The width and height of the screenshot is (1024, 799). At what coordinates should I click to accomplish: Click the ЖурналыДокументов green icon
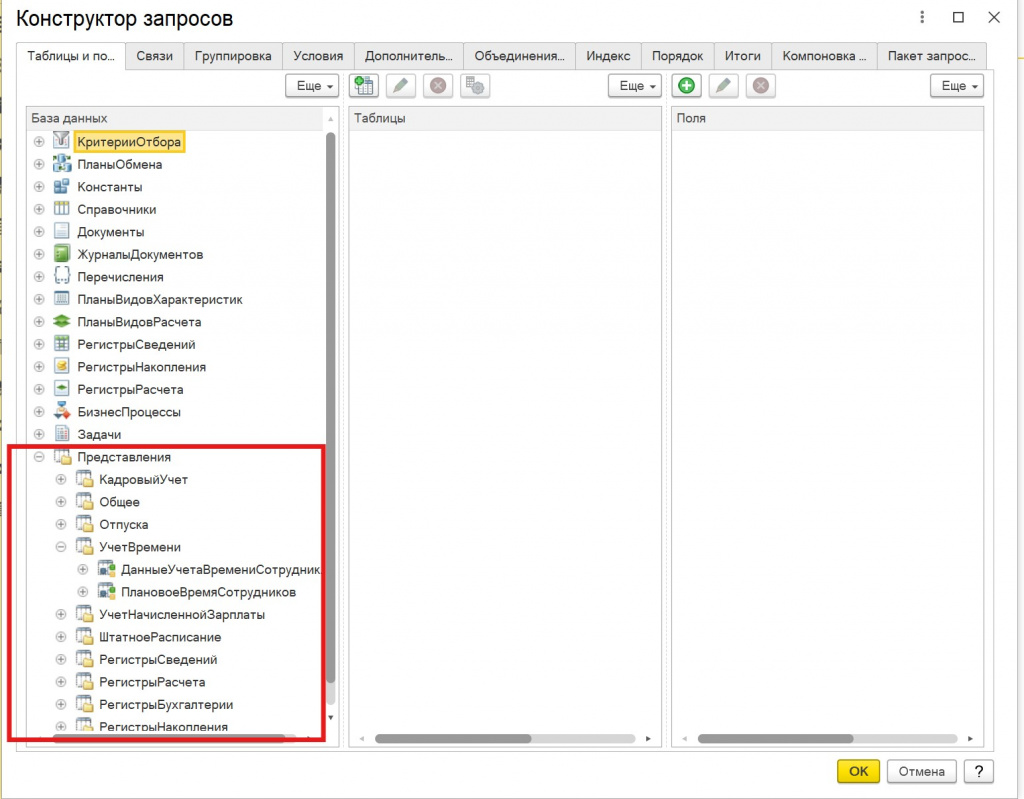coord(61,253)
